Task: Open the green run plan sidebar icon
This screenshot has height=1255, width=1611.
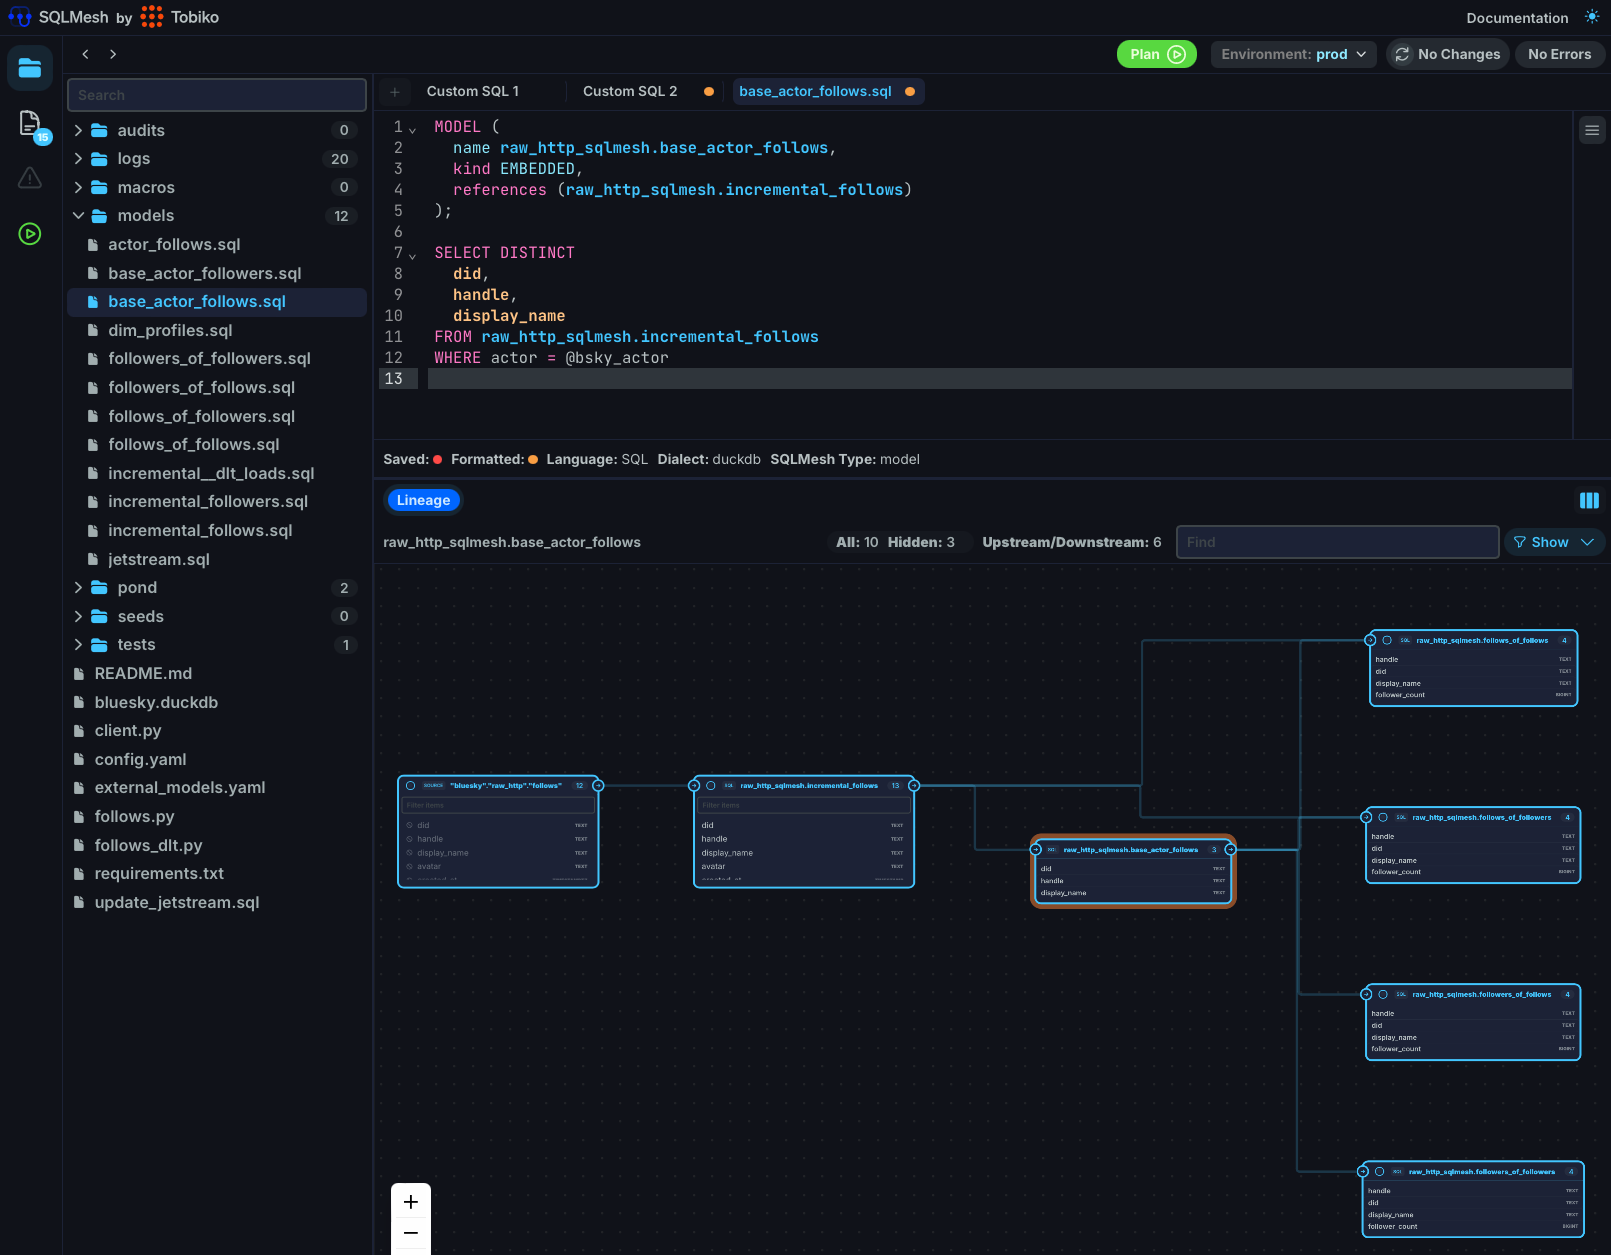Action: tap(30, 234)
